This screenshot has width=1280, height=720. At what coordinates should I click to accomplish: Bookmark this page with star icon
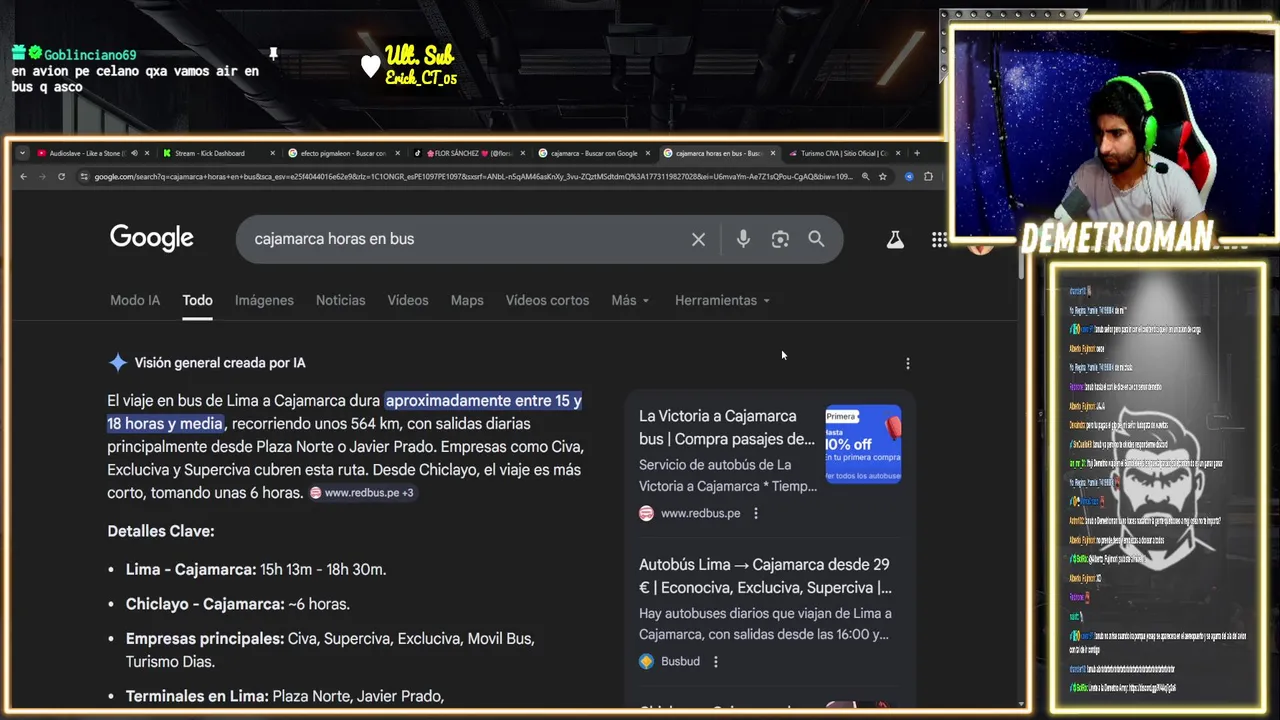883,177
